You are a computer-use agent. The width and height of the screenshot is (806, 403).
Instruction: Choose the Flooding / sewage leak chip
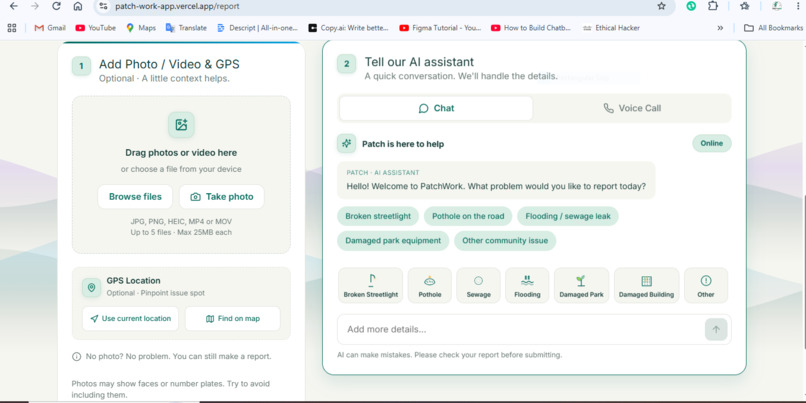568,216
